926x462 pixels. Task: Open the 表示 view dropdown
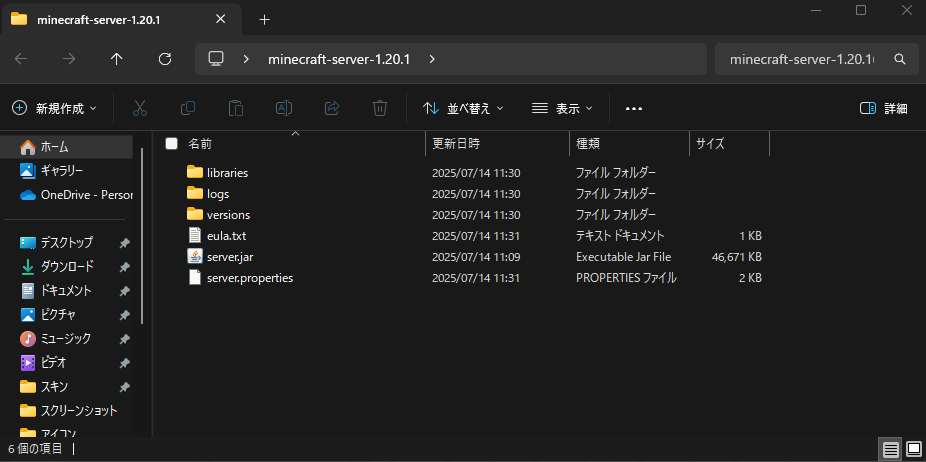coord(562,108)
